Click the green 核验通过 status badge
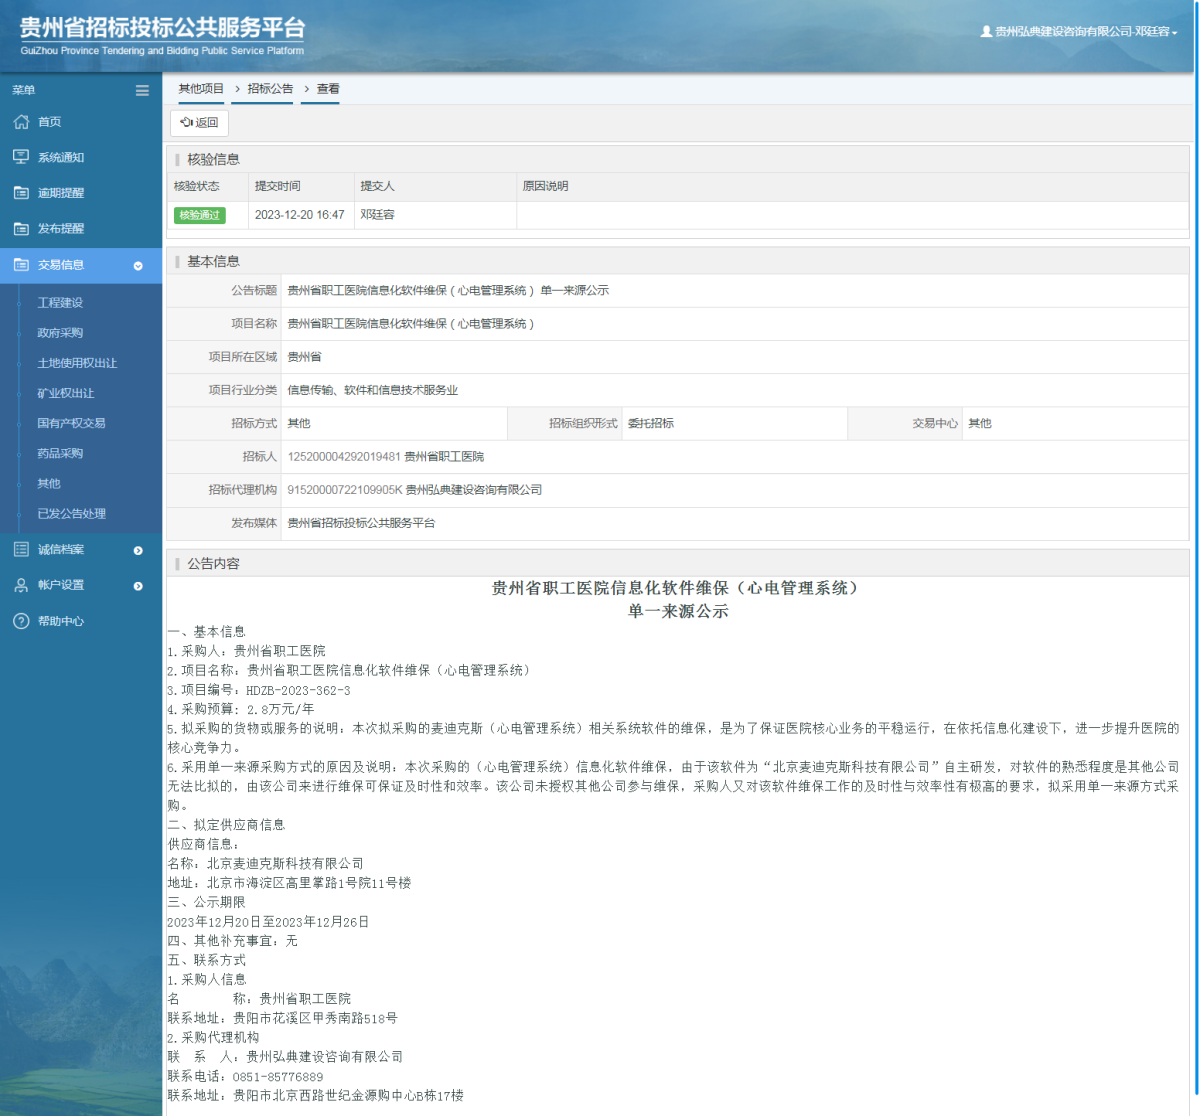This screenshot has width=1200, height=1116. click(x=200, y=215)
